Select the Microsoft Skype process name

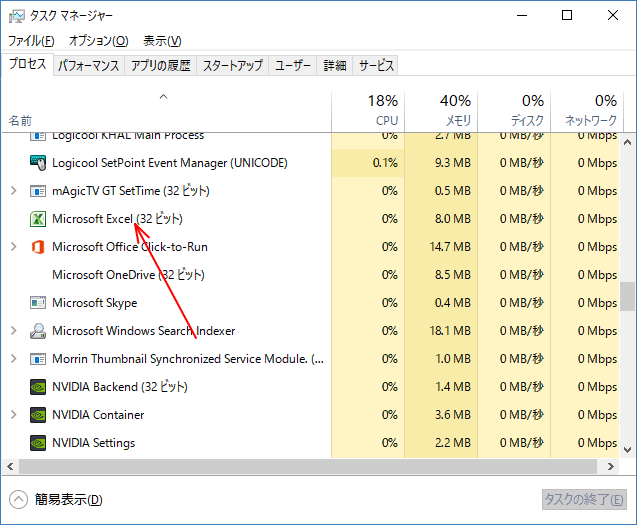95,303
